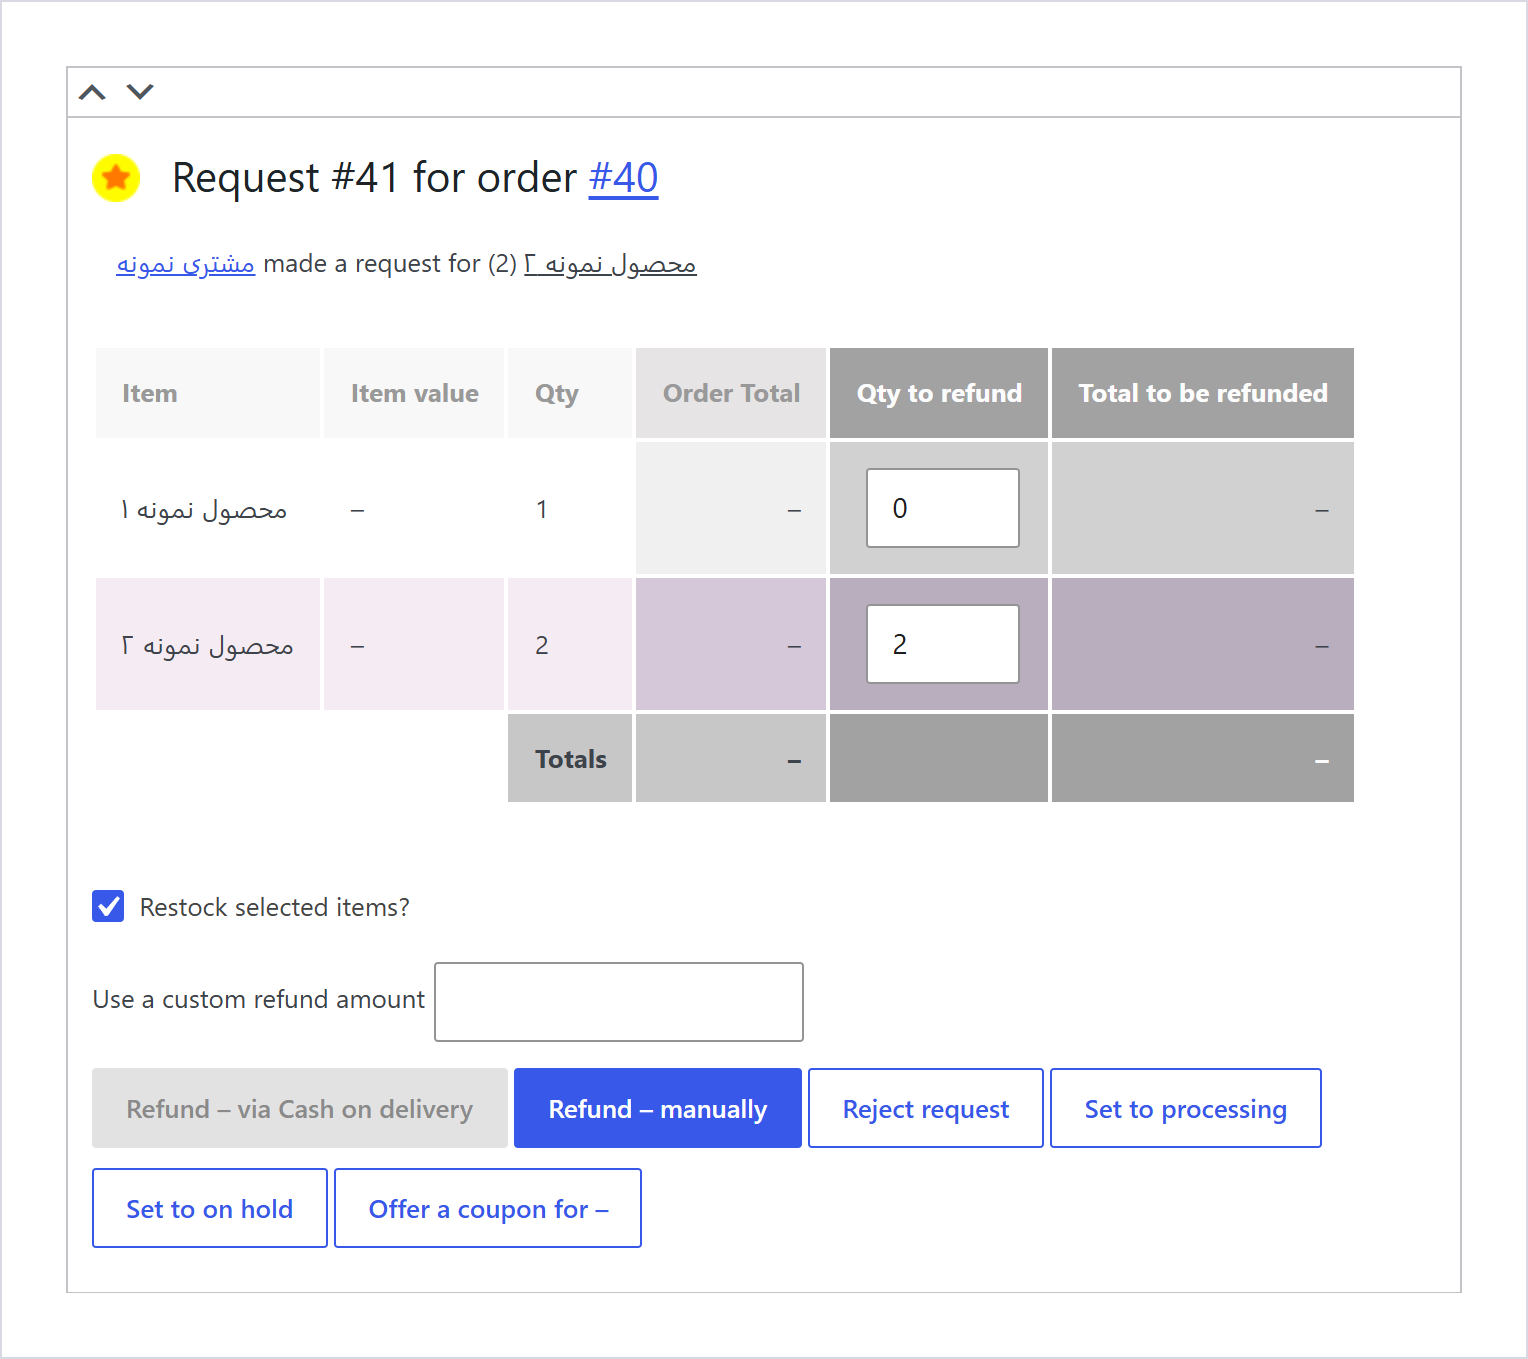Edit Qty to refund for محصول نمونه ۱
The image size is (1528, 1359).
pyautogui.click(x=943, y=508)
